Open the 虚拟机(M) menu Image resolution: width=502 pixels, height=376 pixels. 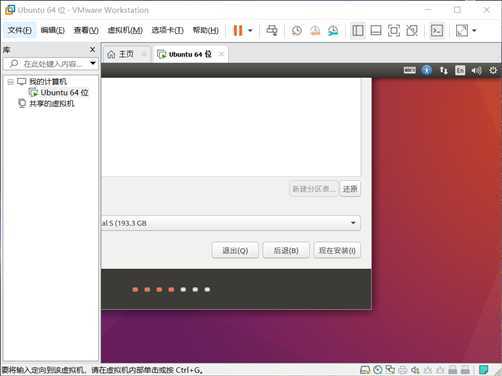pyautogui.click(x=125, y=30)
